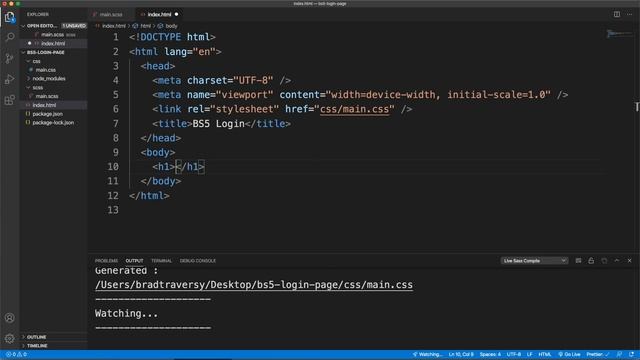Viewport: 640px width, 360px height.
Task: Open the Explorer view in activity bar
Action: 9,17
